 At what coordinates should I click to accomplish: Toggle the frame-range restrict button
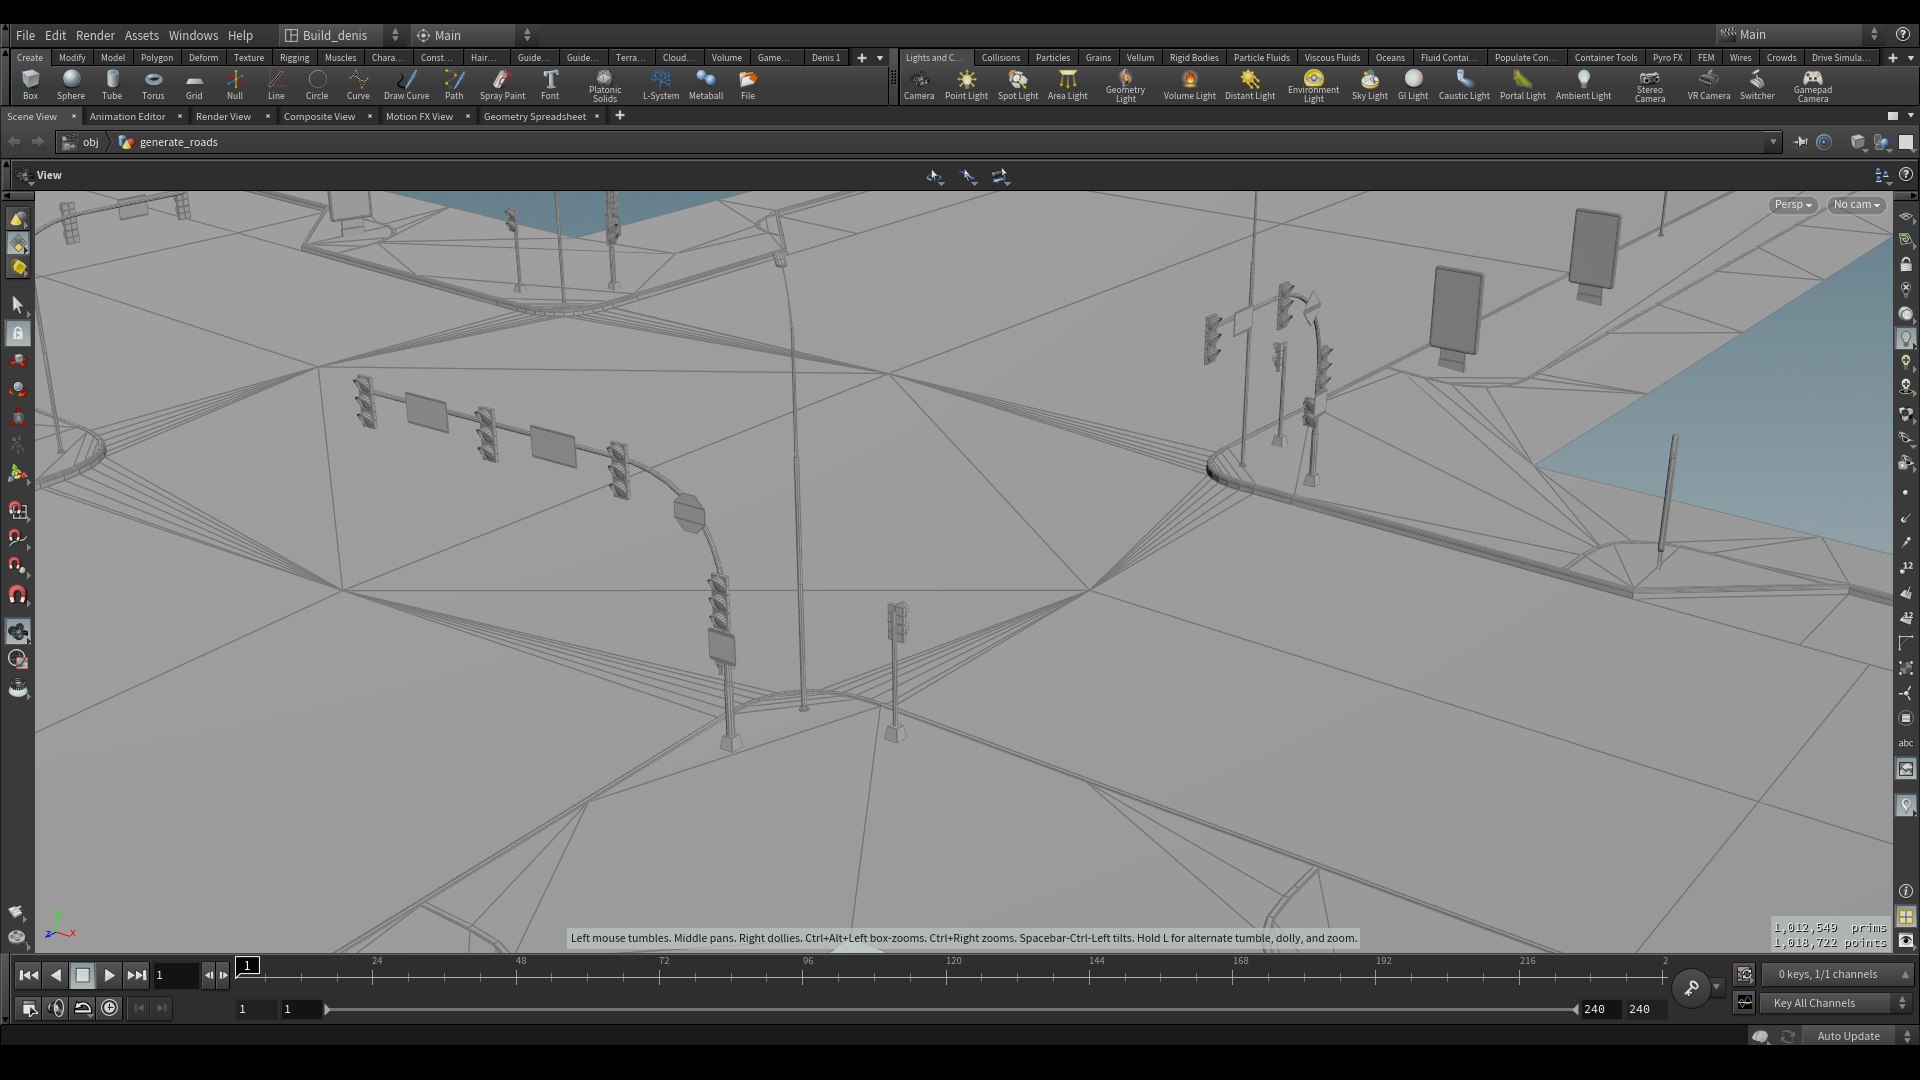point(29,1008)
